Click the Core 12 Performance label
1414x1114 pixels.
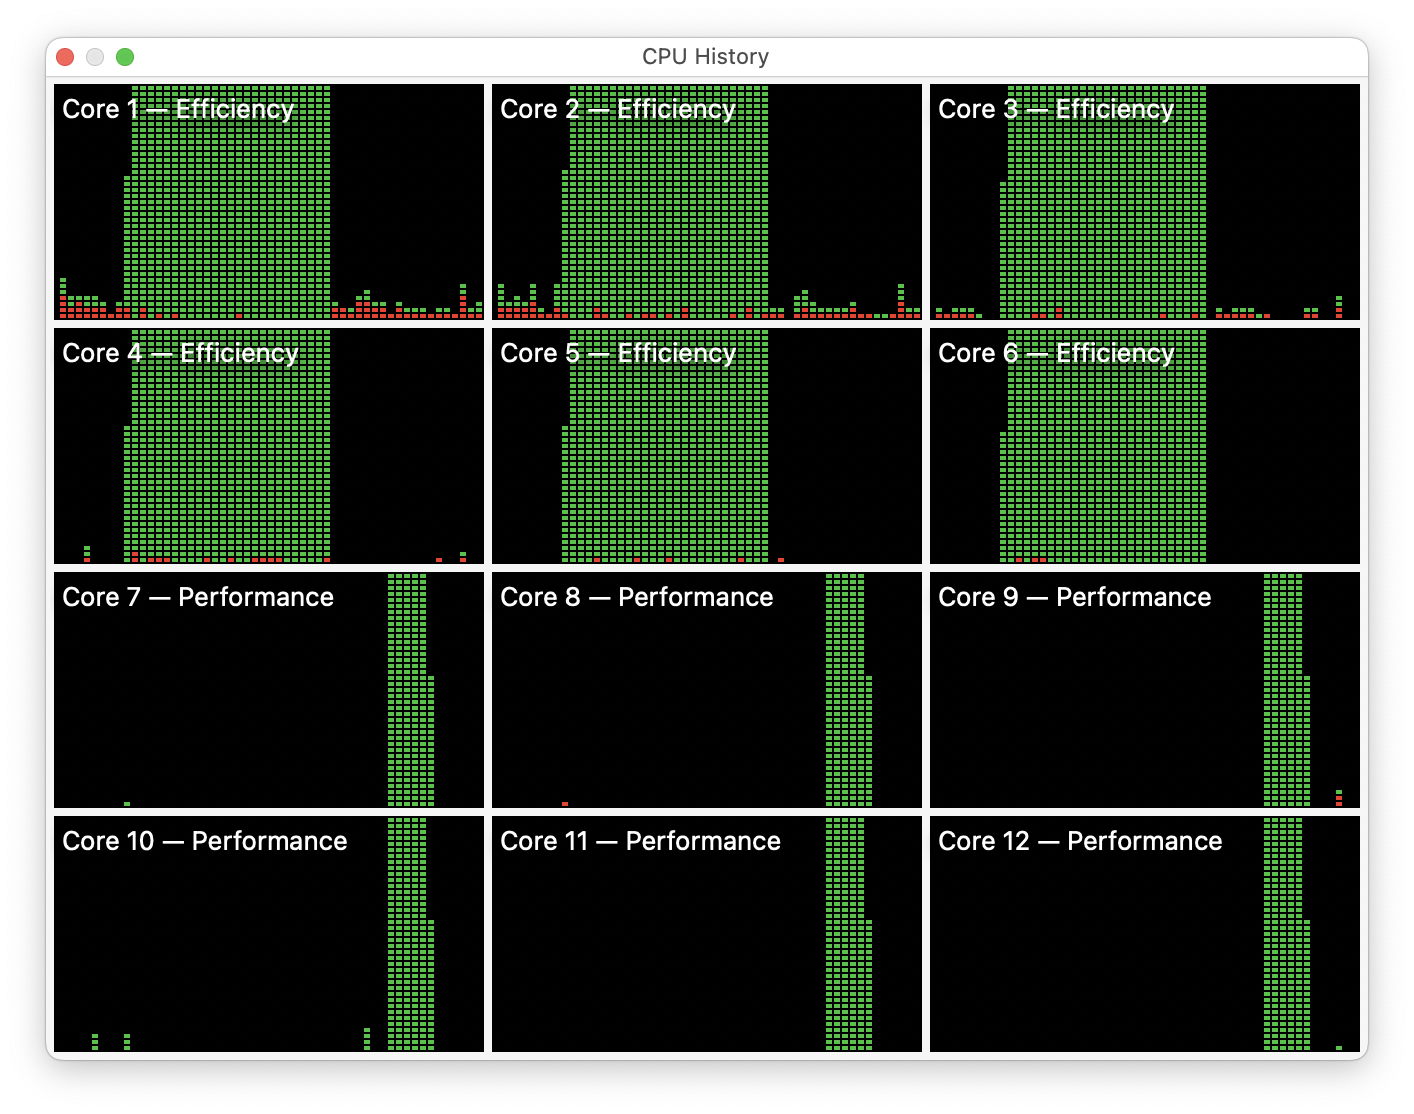pos(1078,841)
